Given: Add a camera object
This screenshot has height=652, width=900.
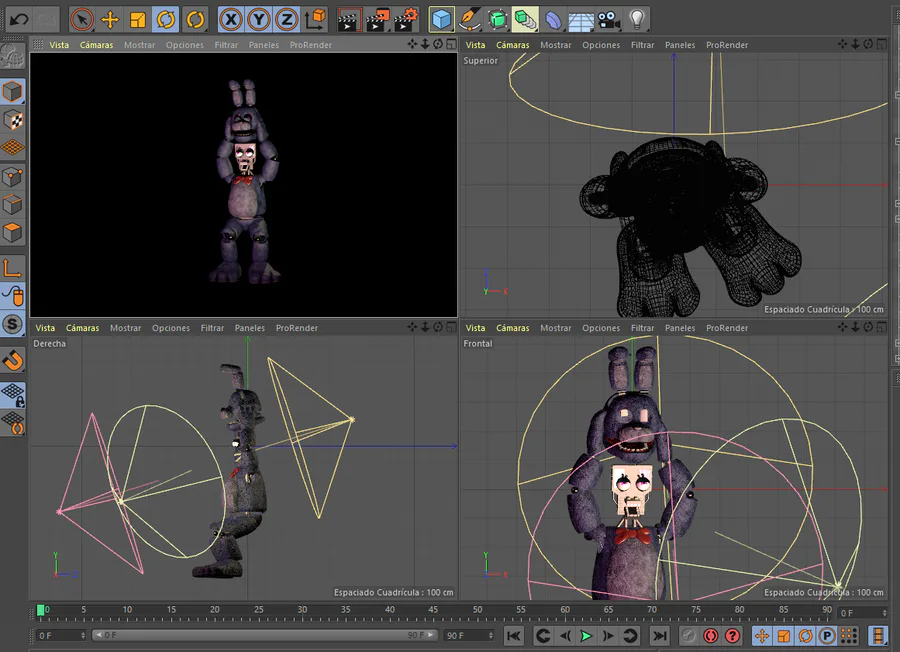Looking at the screenshot, I should (x=609, y=20).
